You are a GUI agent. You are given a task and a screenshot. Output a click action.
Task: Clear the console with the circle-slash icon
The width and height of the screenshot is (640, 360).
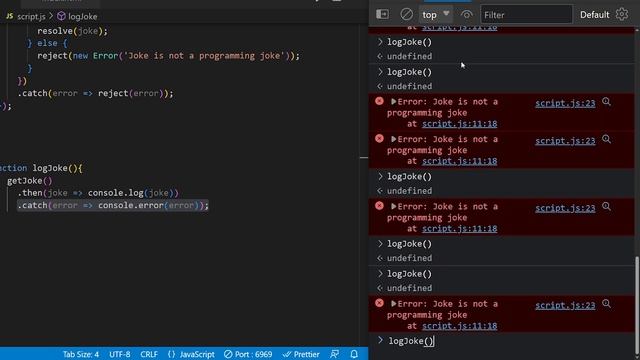(x=406, y=14)
